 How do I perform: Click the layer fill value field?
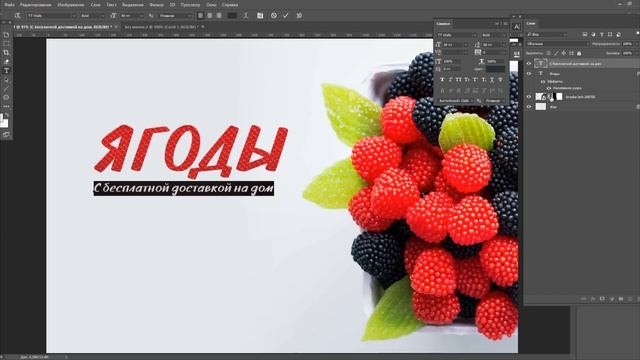pyautogui.click(x=628, y=53)
